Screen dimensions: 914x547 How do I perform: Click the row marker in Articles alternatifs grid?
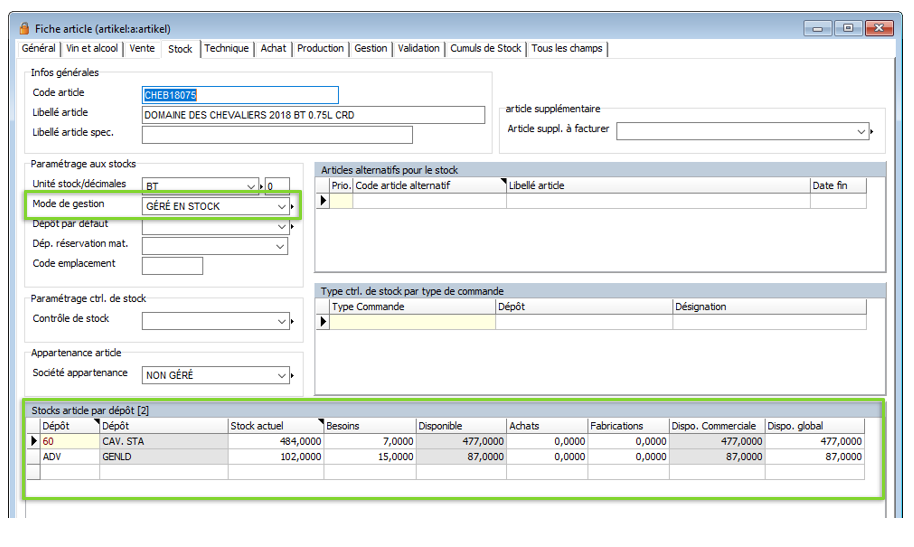pos(322,201)
